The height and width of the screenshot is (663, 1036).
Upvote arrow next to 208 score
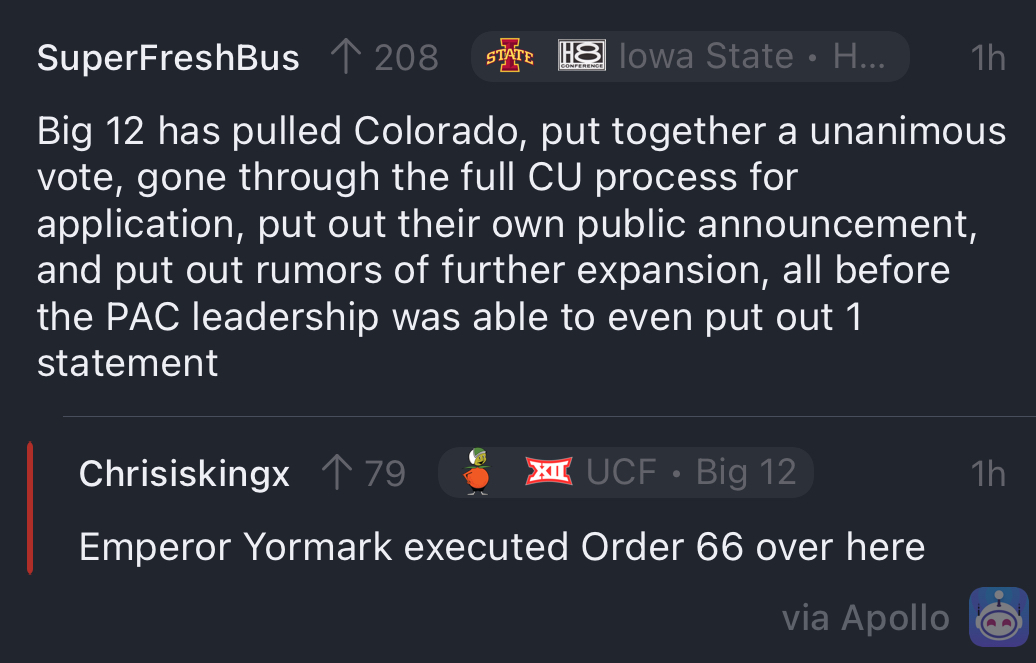346,56
